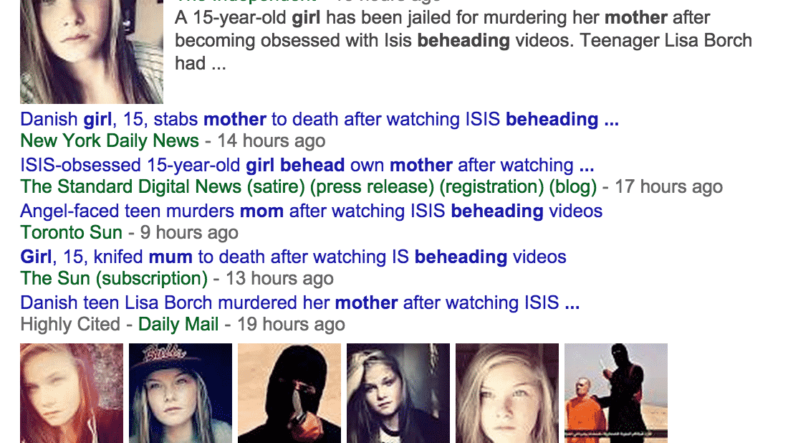Click The Standard Digital News source

(309, 187)
